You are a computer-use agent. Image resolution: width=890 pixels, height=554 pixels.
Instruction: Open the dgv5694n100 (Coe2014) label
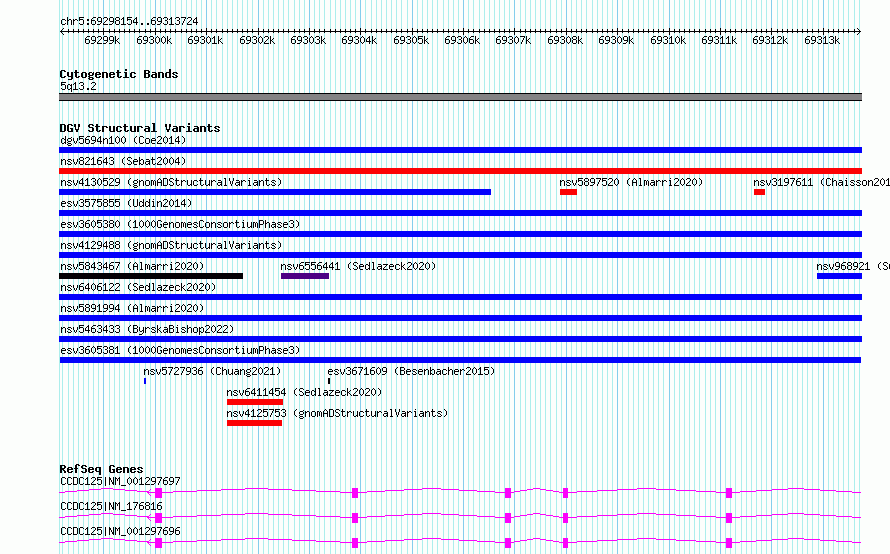click(x=123, y=140)
